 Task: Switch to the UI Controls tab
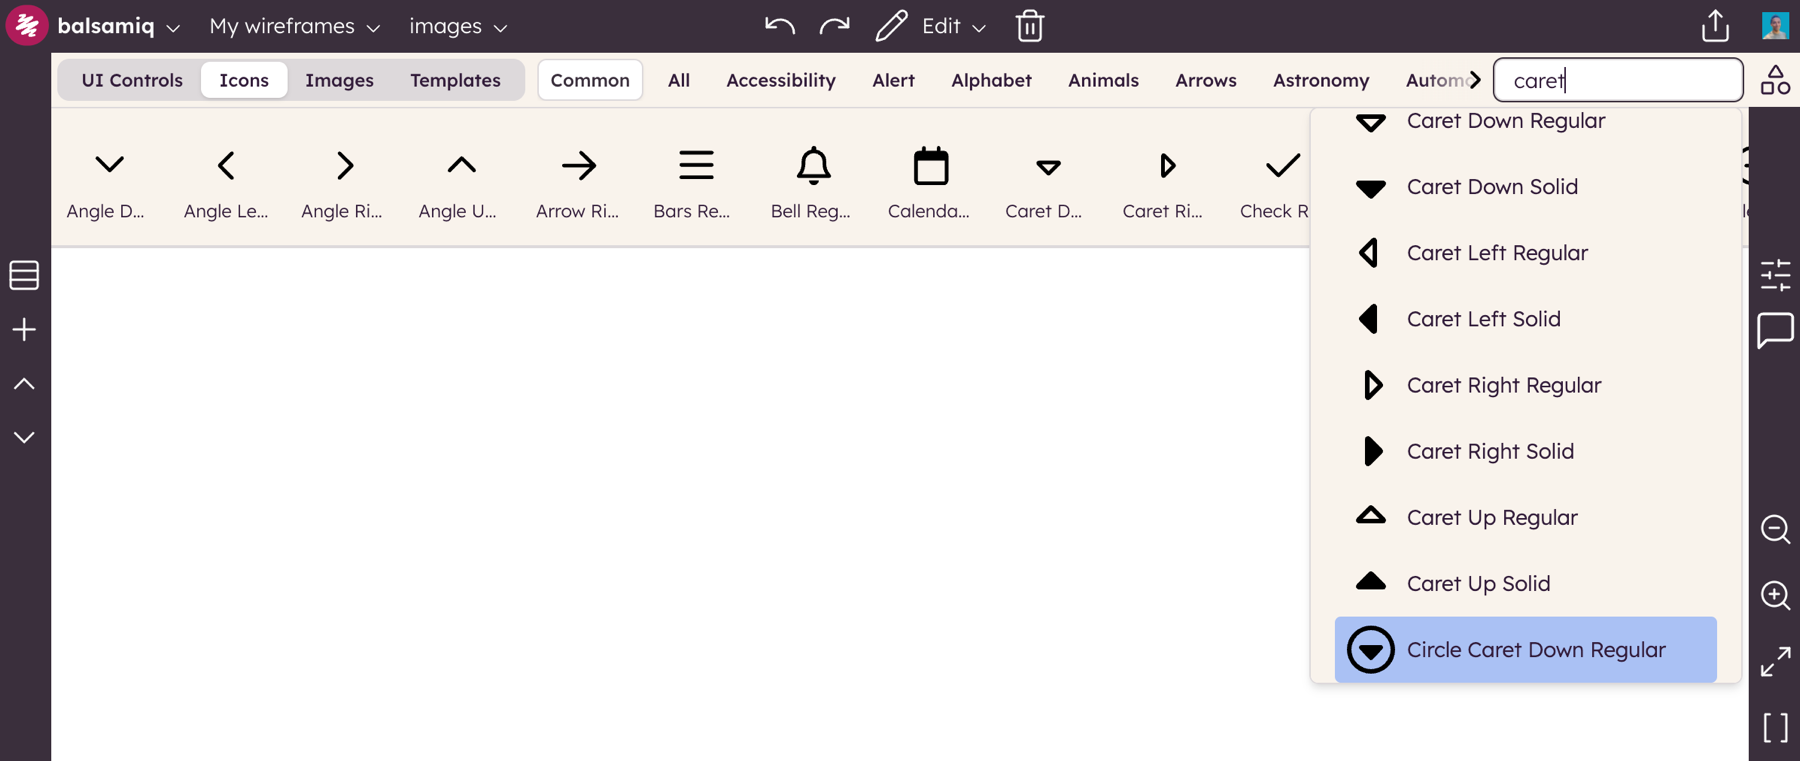(132, 80)
